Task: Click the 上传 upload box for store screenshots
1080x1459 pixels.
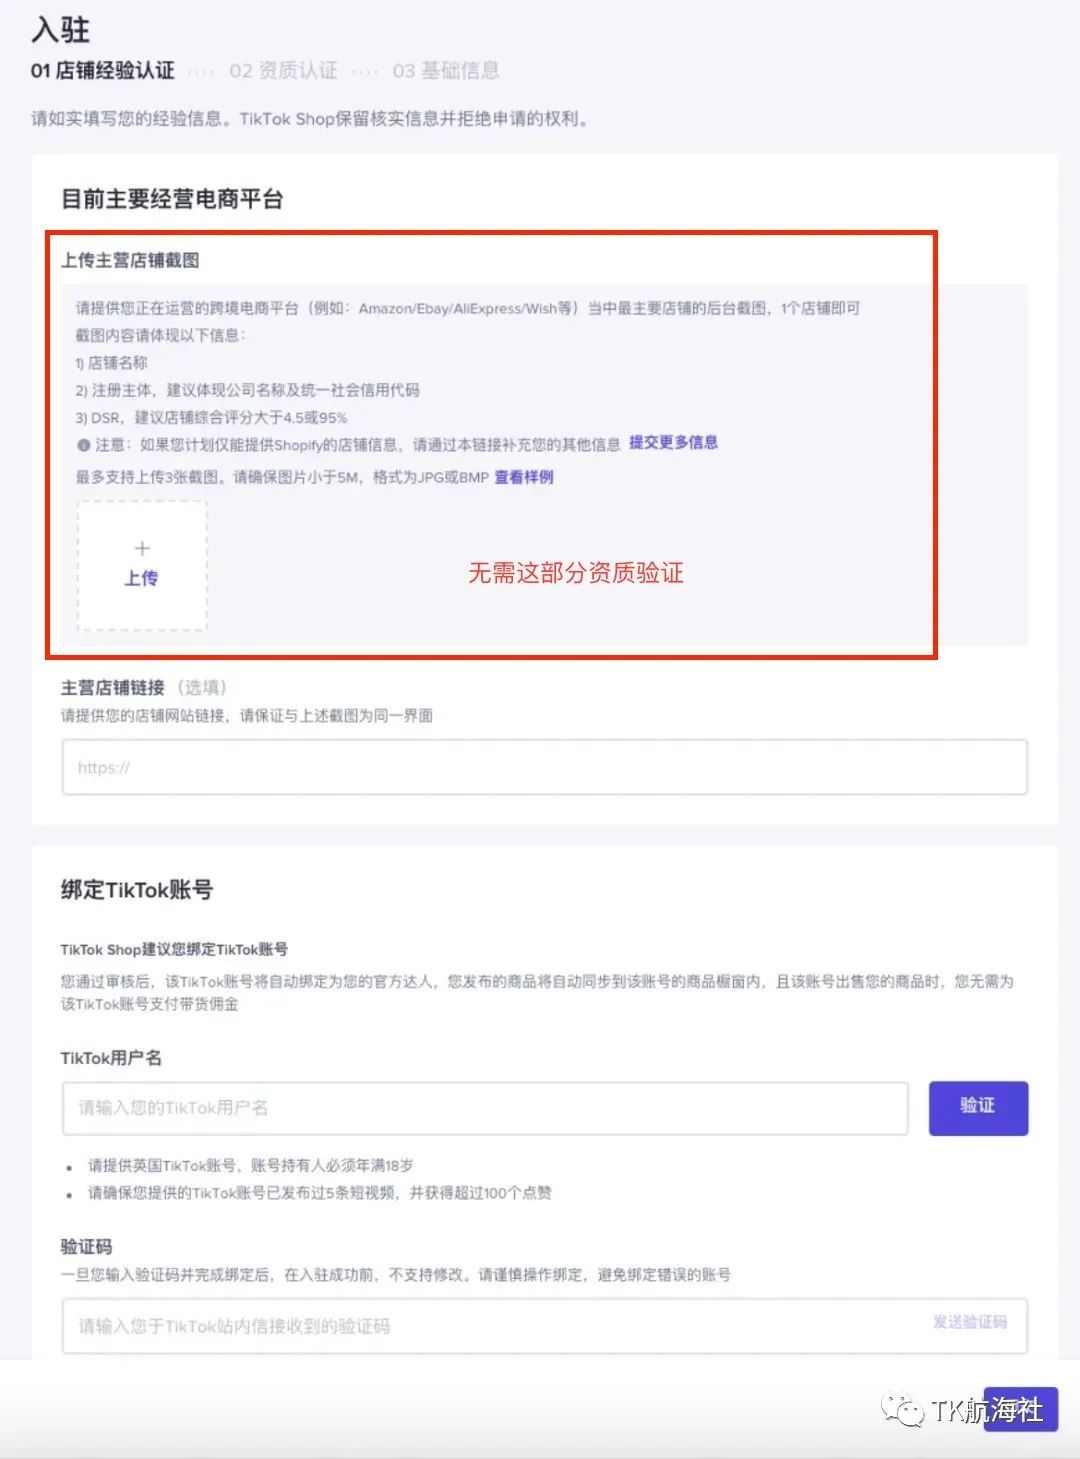Action: [142, 566]
